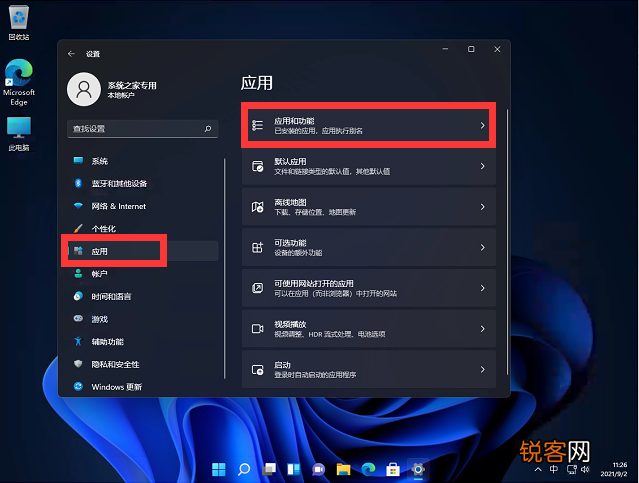Expand the 可选功能 chevron arrow

483,247
